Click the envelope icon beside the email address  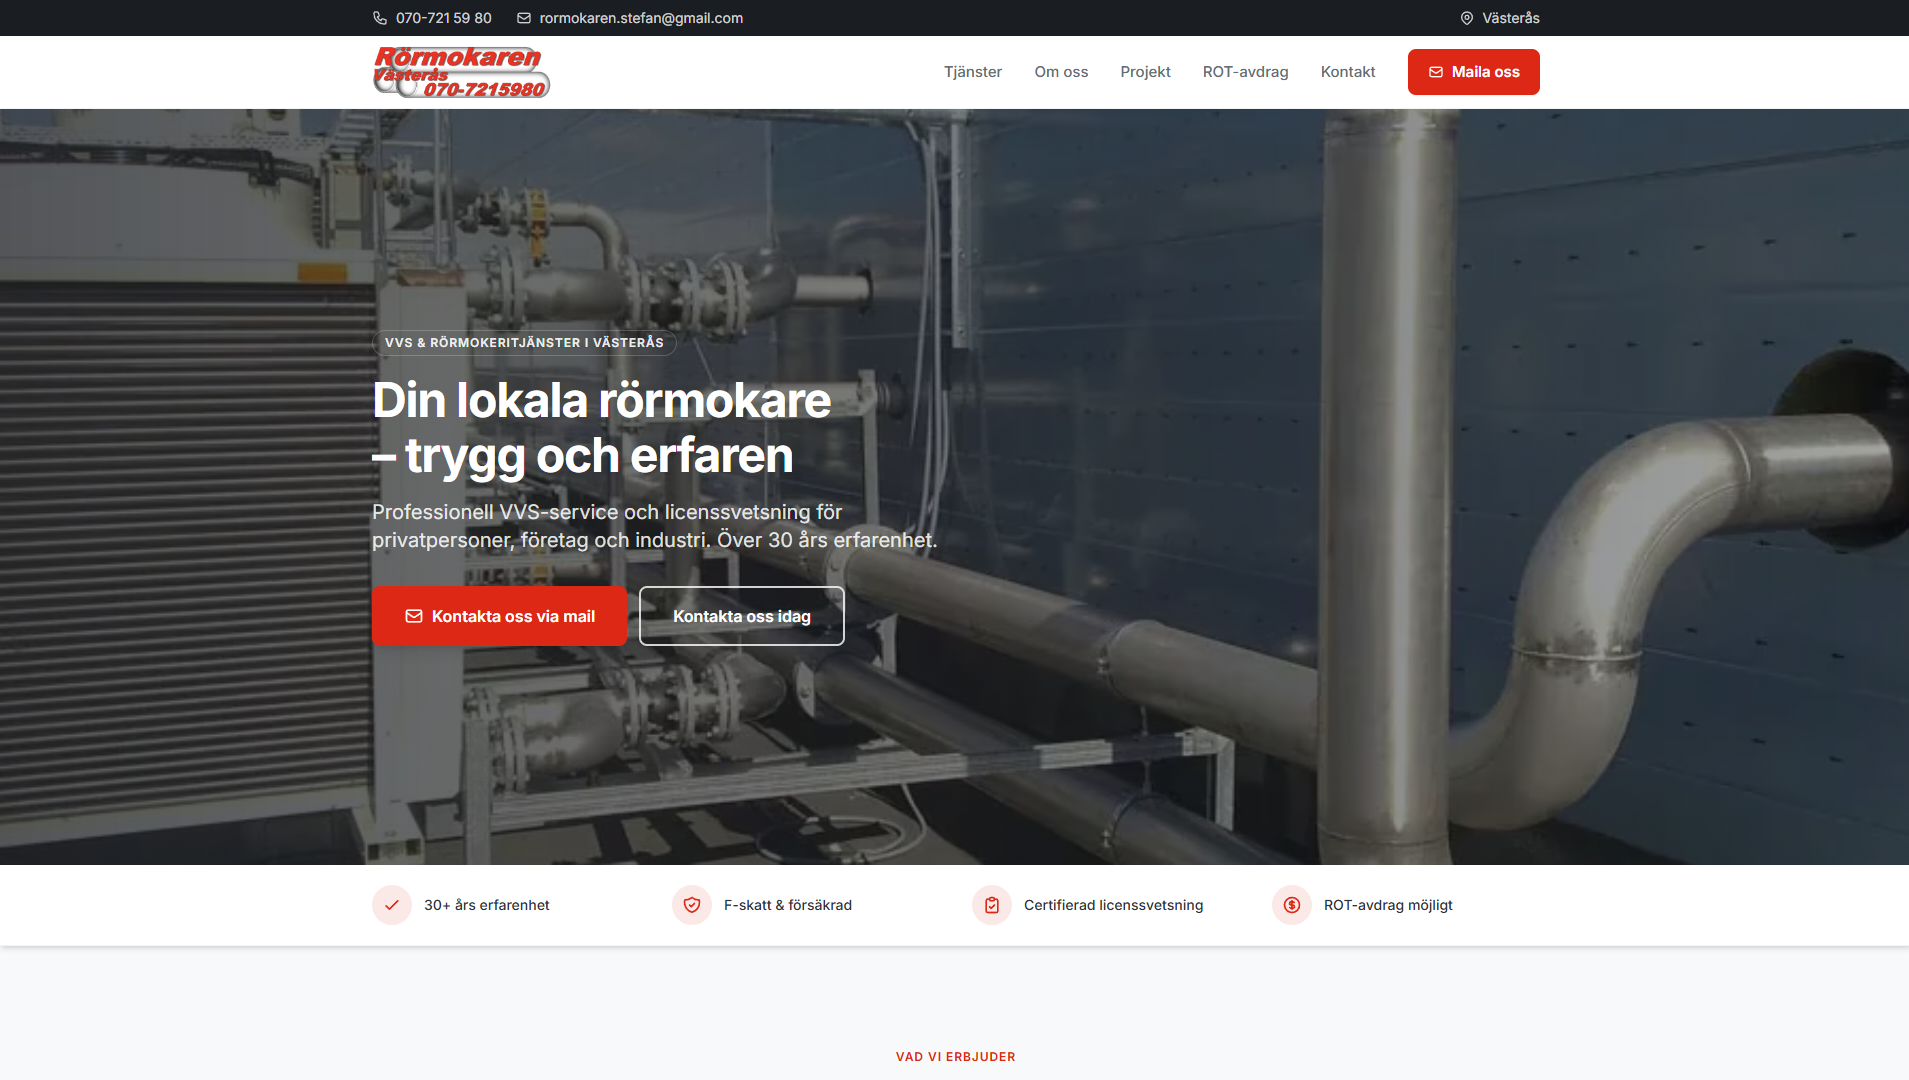pyautogui.click(x=523, y=17)
